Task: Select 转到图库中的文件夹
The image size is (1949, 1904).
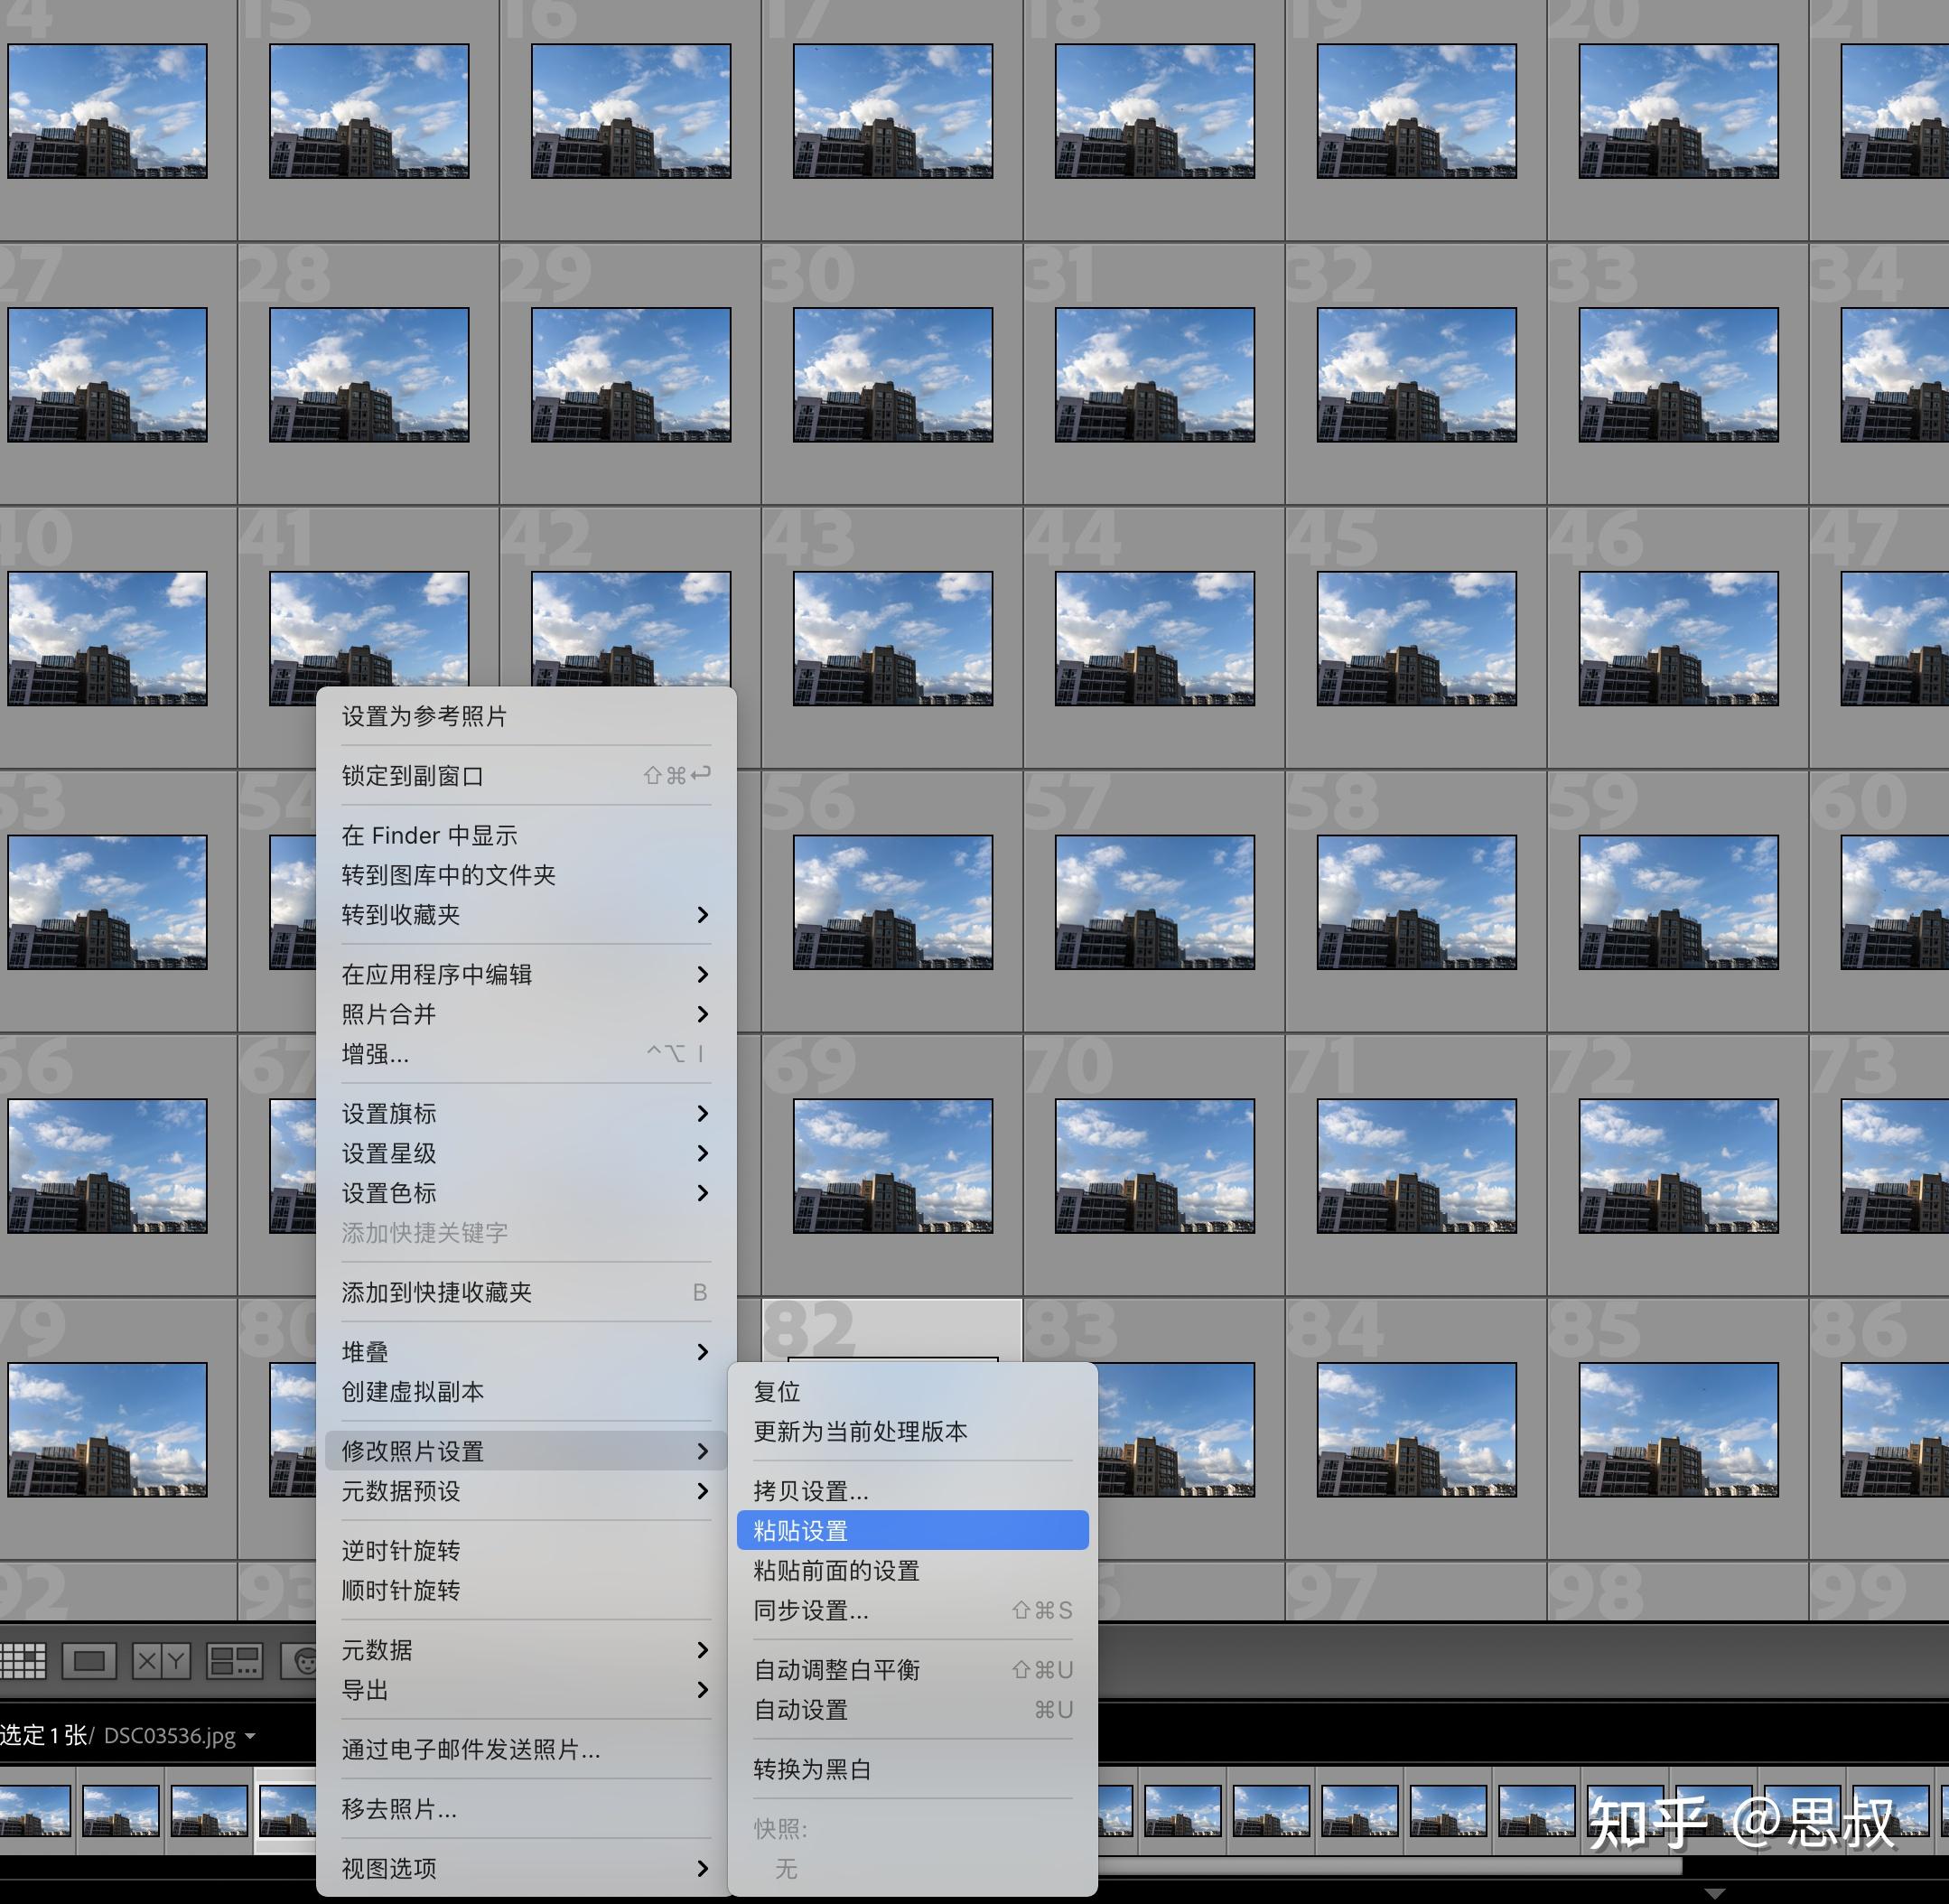Action: coord(526,875)
